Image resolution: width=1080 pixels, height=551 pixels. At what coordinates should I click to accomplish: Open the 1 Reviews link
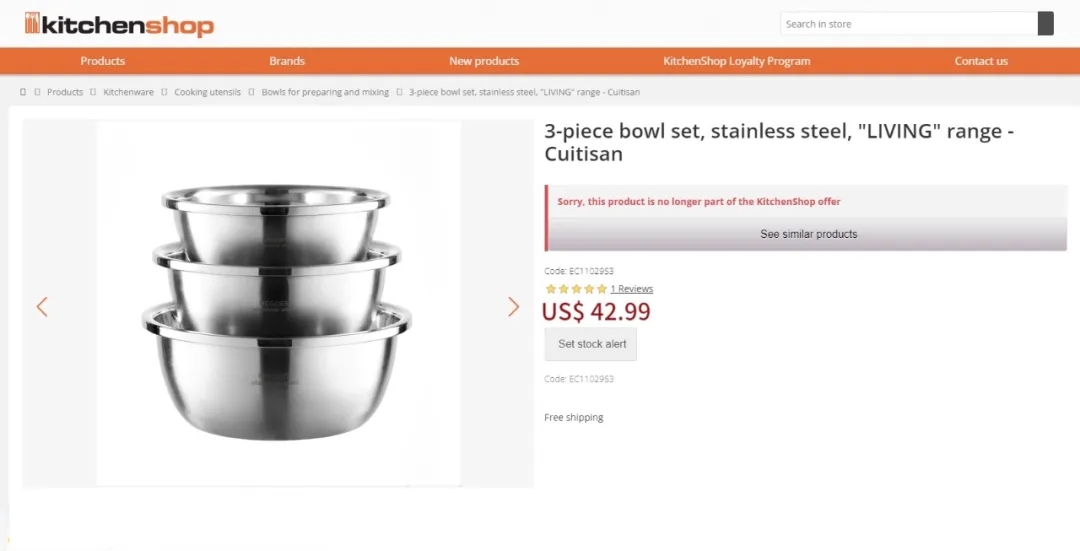click(631, 289)
